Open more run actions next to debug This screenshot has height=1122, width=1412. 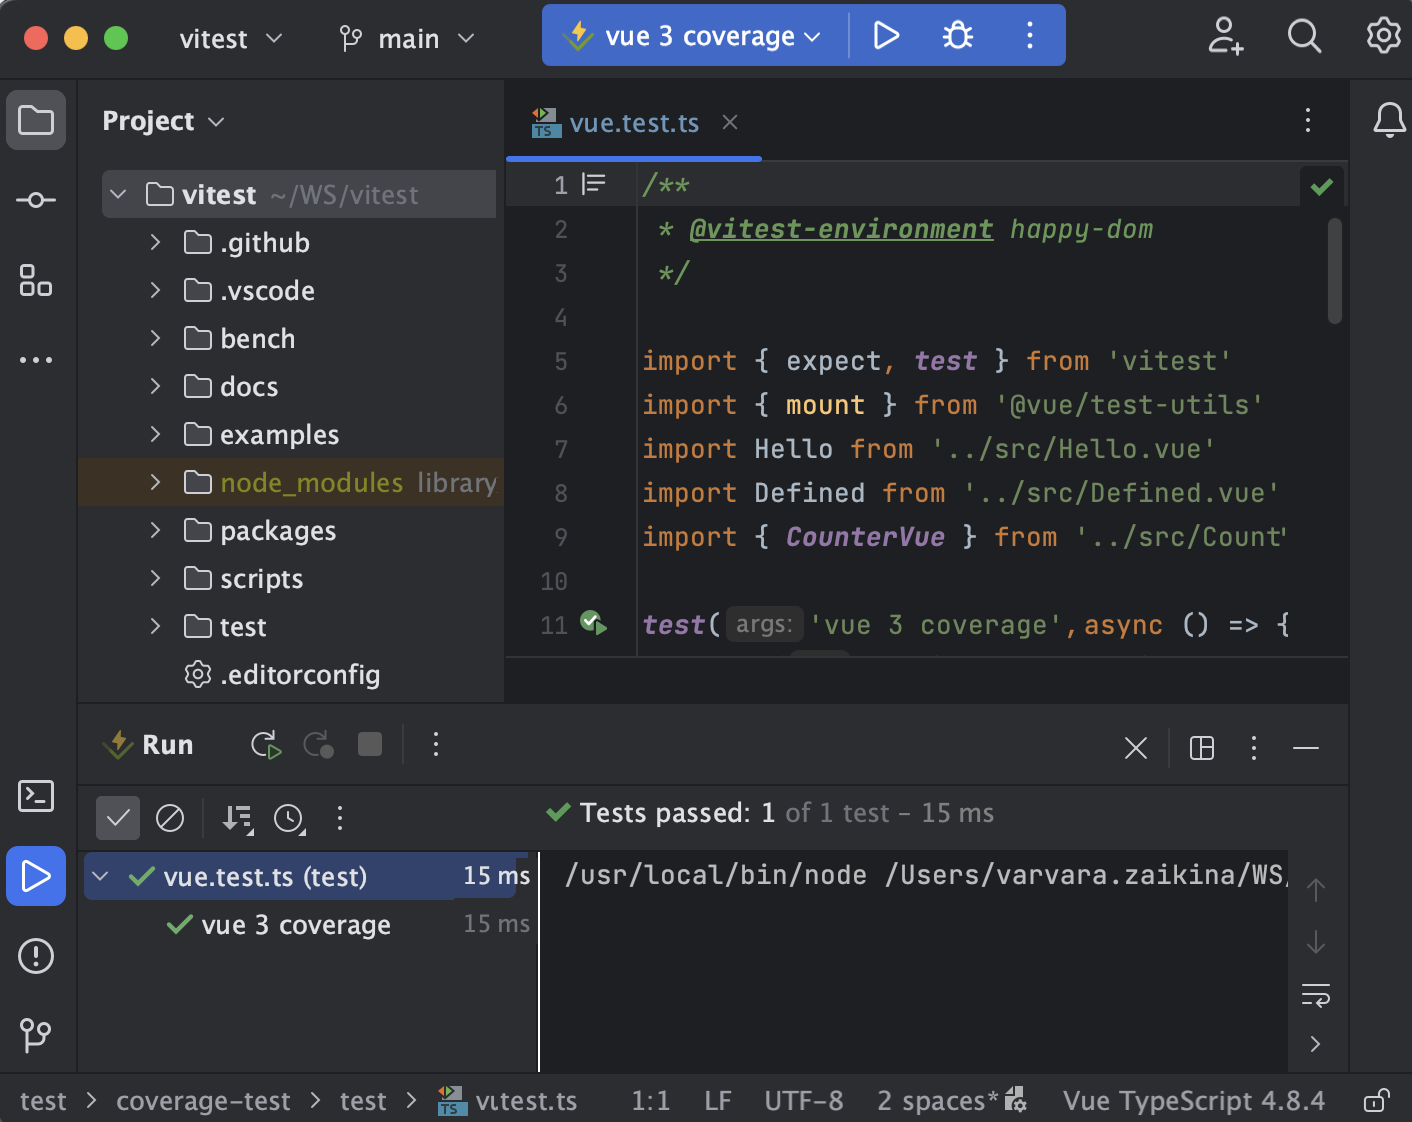(x=1029, y=36)
